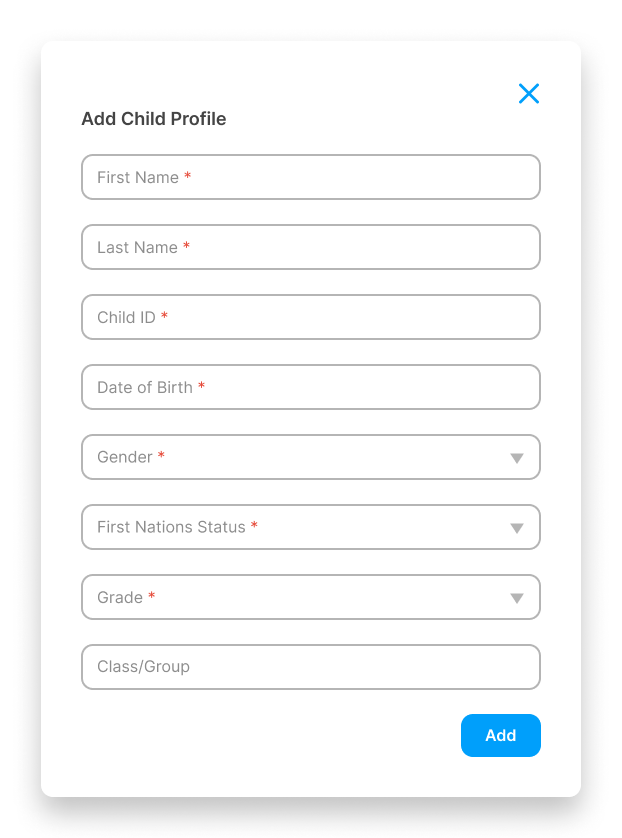Open the Gender selection dropdown
This screenshot has width=622, height=838.
coord(310,457)
